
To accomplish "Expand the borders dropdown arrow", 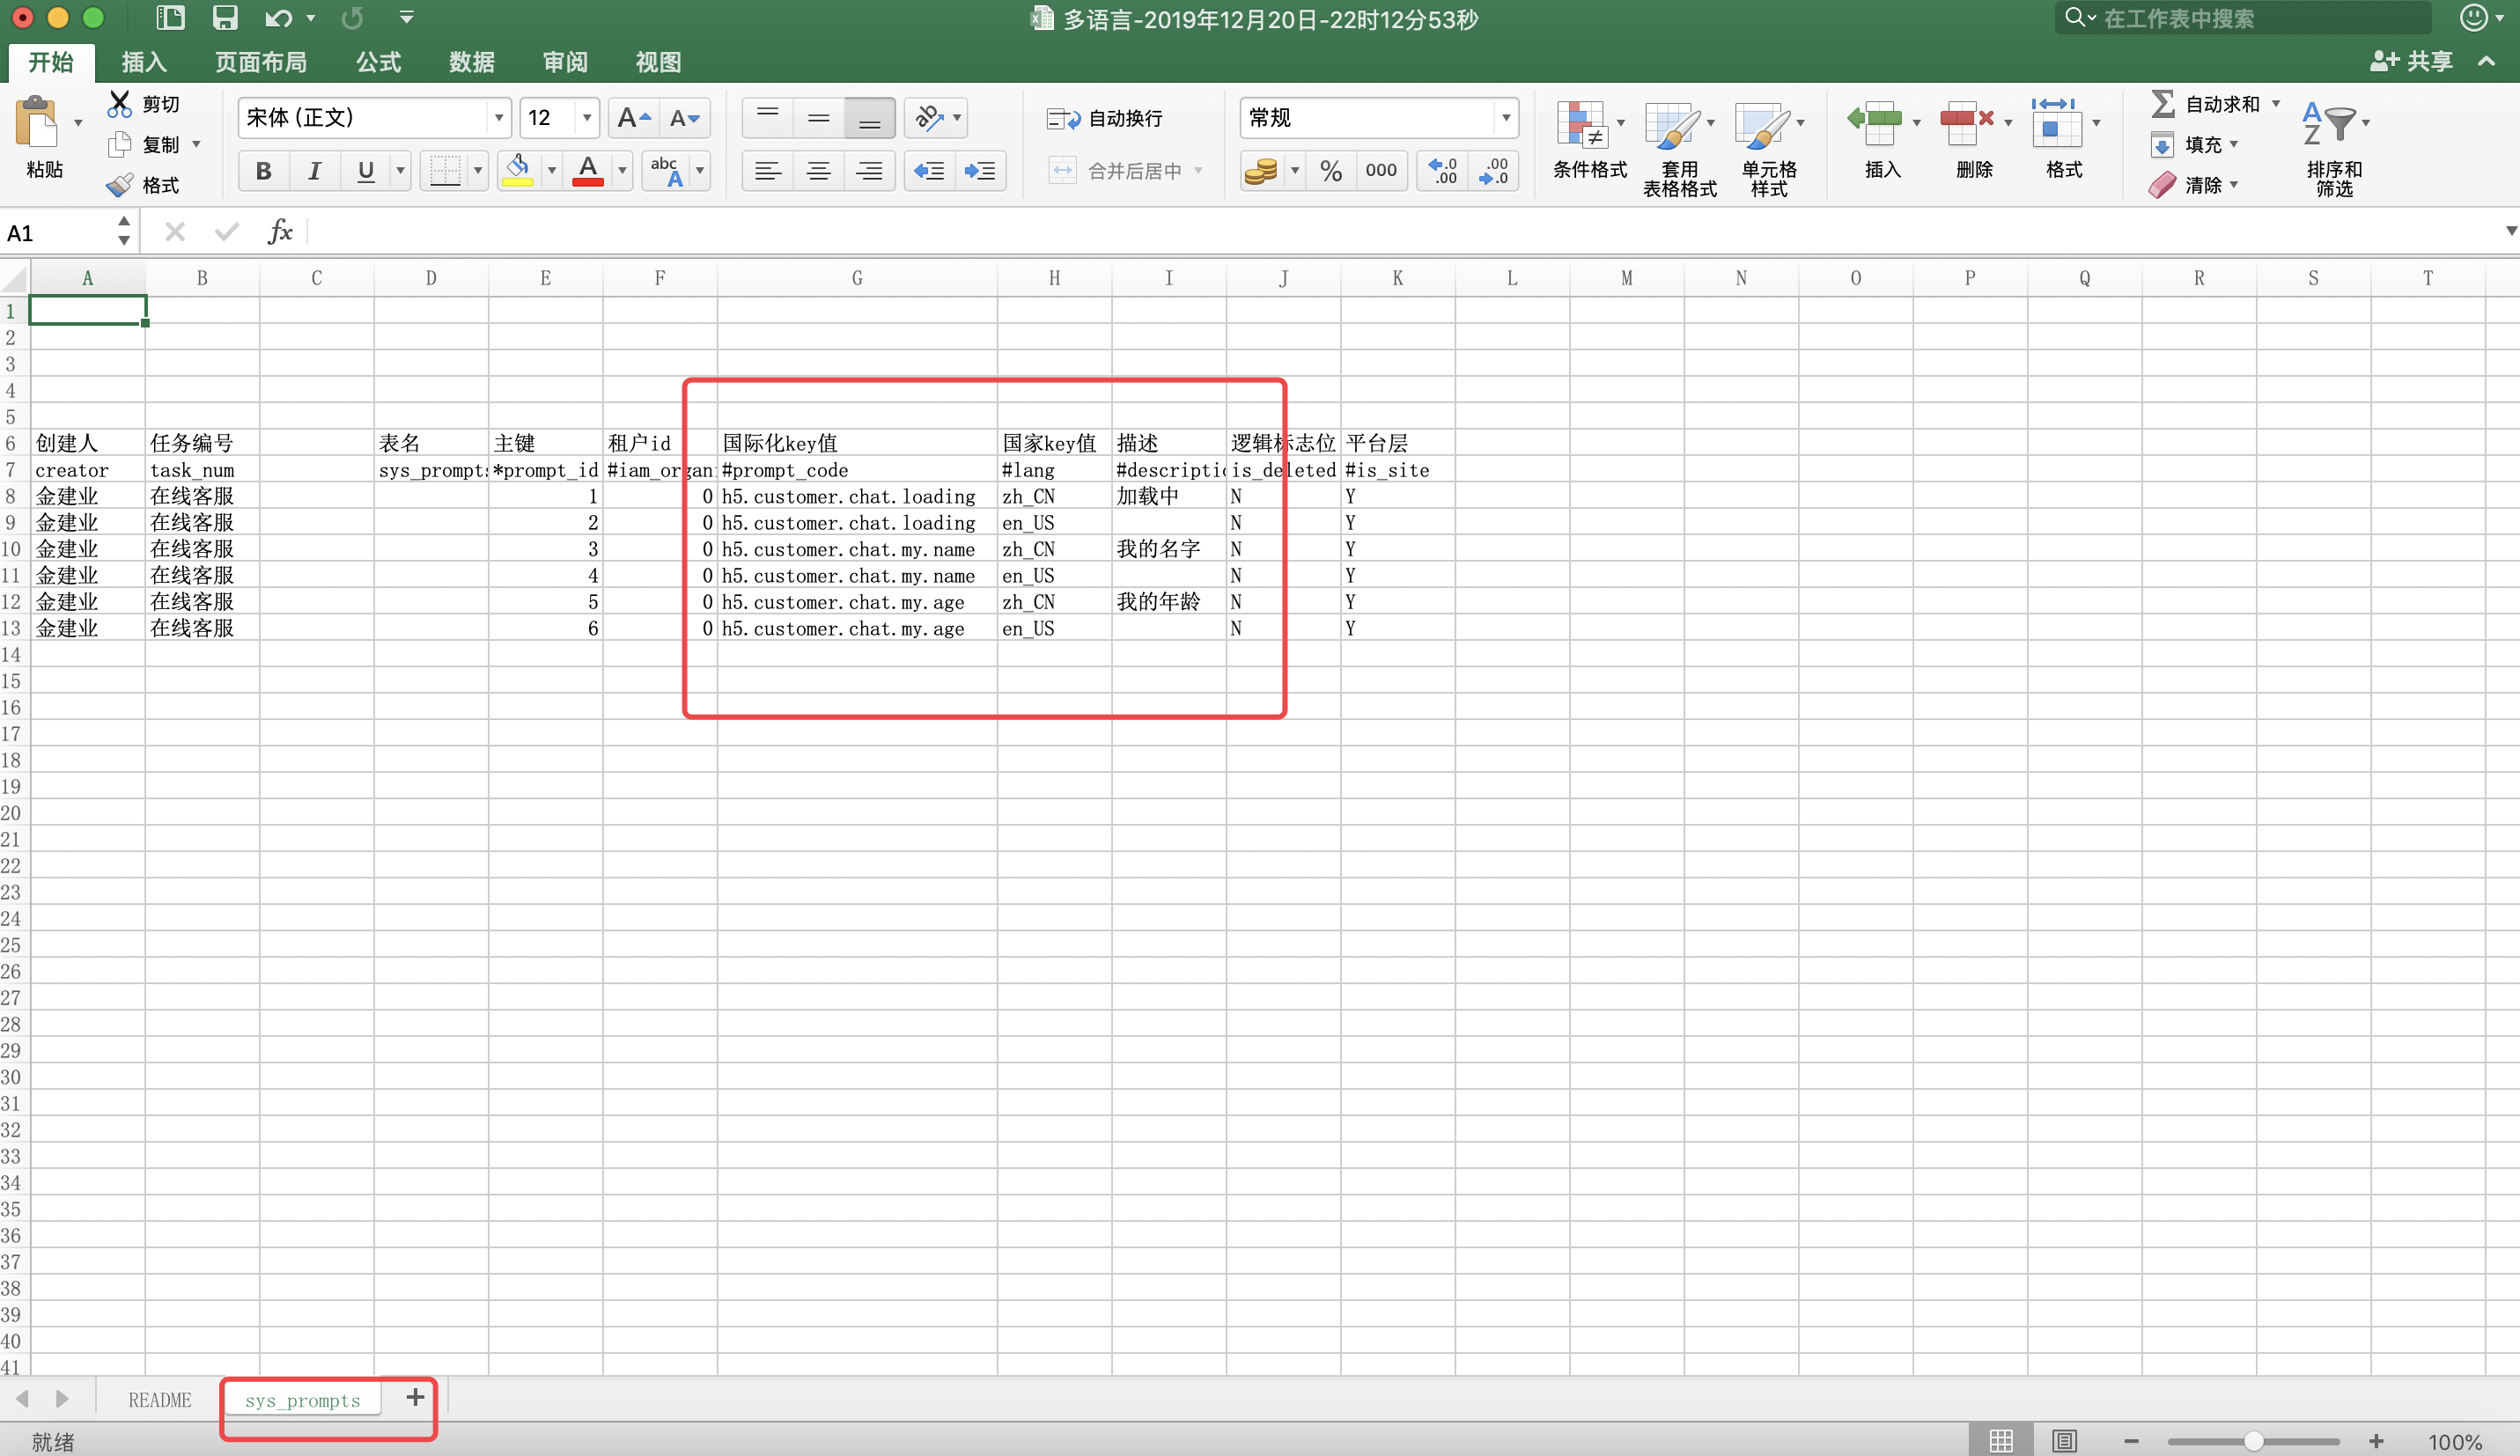I will (478, 171).
